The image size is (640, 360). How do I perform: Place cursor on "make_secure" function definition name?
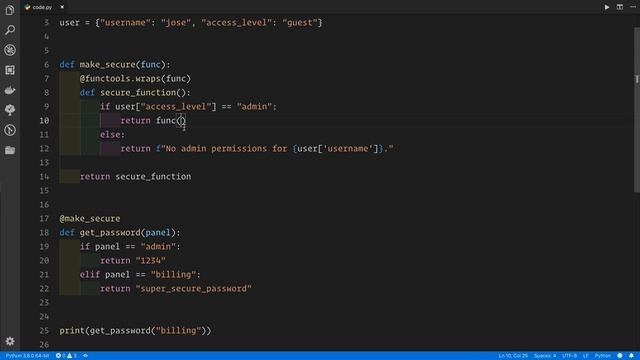[107, 64]
